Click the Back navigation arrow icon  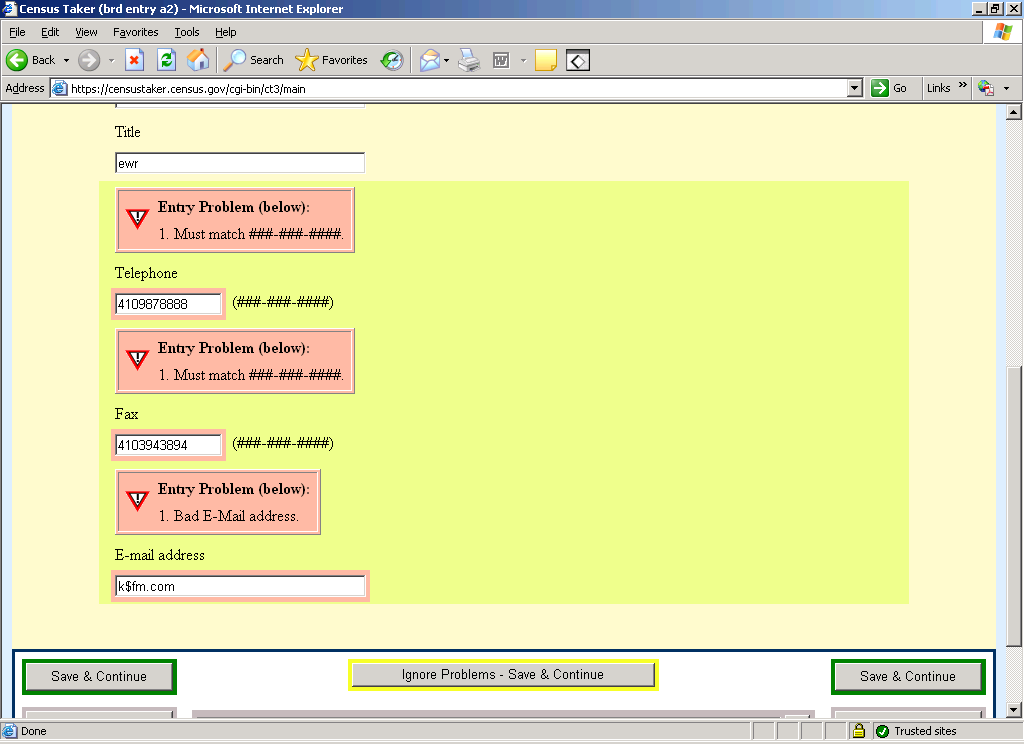pos(18,60)
